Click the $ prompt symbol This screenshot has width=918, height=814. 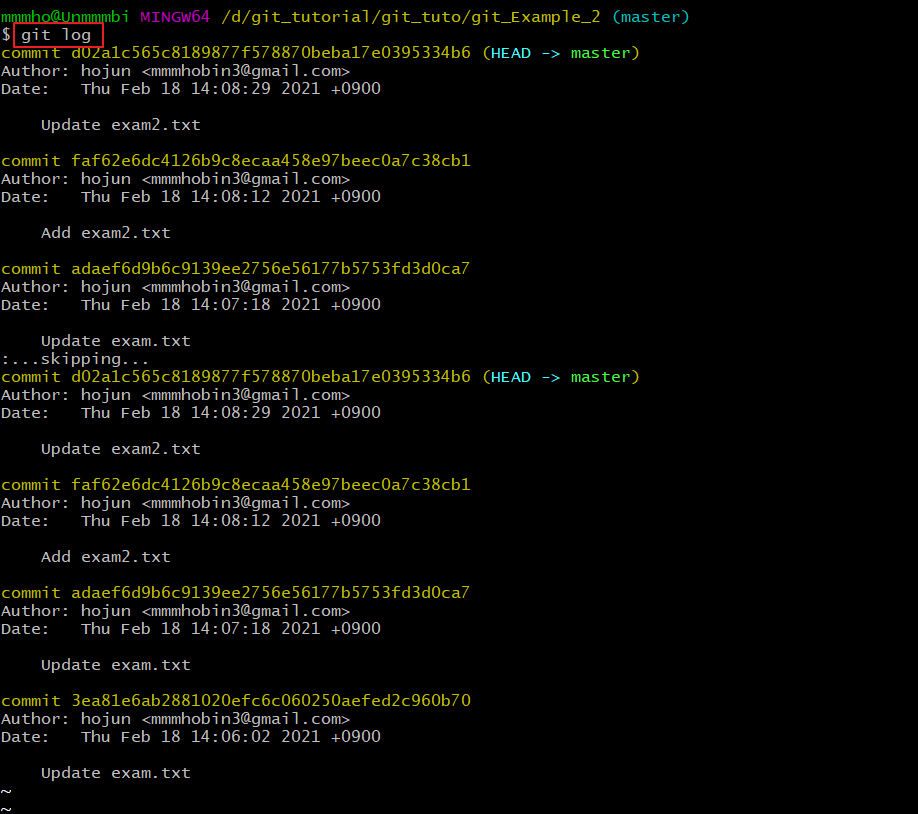[x=6, y=35]
